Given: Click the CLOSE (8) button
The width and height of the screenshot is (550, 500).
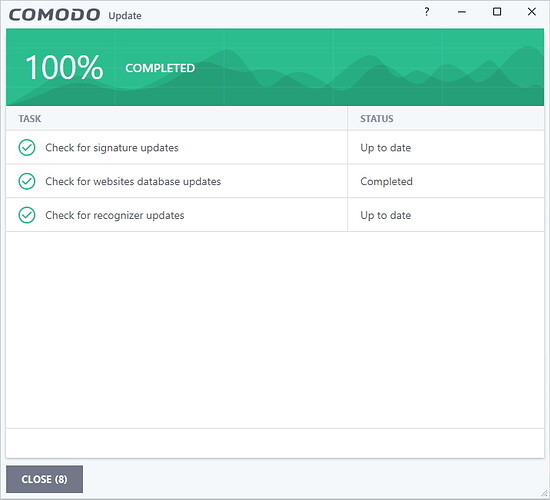Looking at the screenshot, I should [x=45, y=479].
